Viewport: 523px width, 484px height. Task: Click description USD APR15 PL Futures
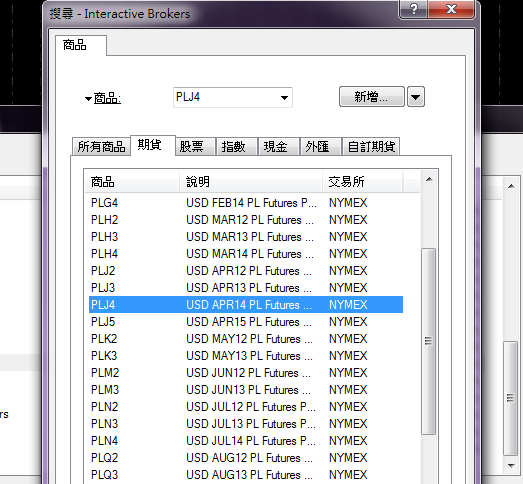[249, 322]
